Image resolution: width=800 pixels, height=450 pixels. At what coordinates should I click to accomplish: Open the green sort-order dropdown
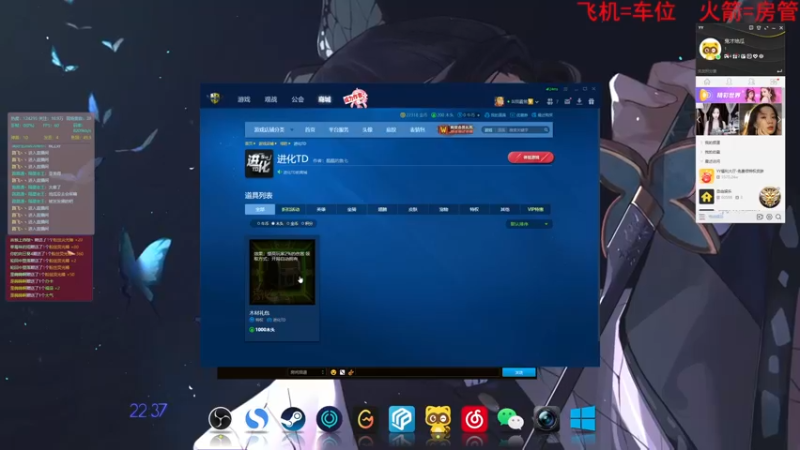point(529,224)
